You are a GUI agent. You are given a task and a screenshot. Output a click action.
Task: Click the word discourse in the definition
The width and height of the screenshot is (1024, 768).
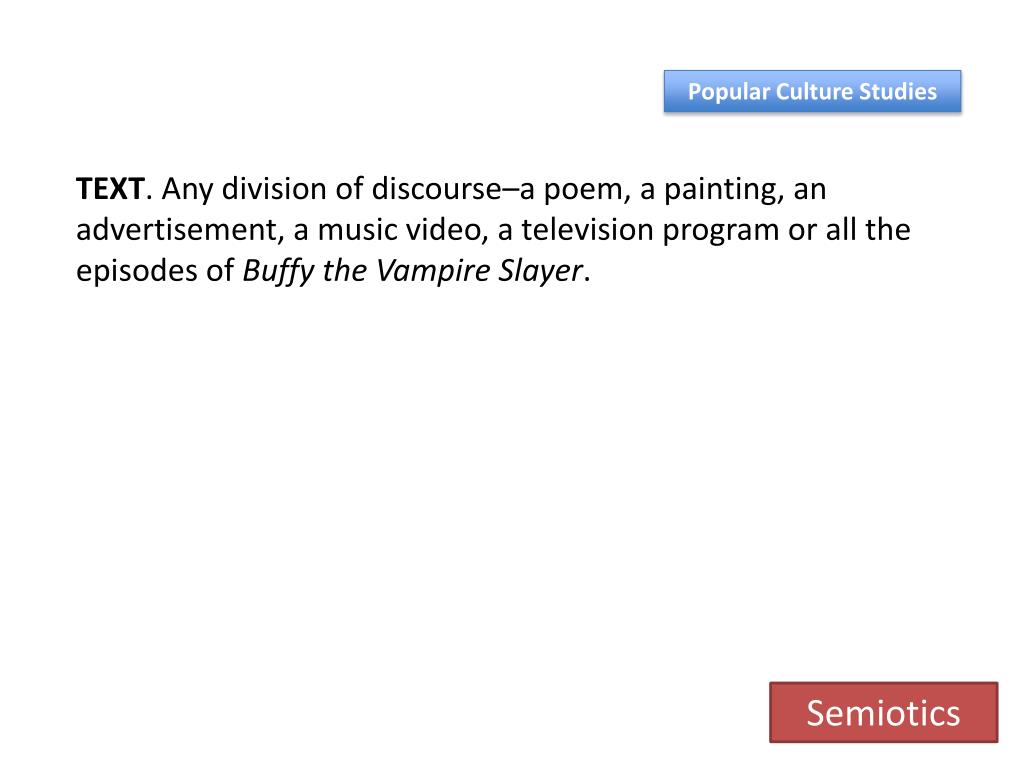pos(436,189)
